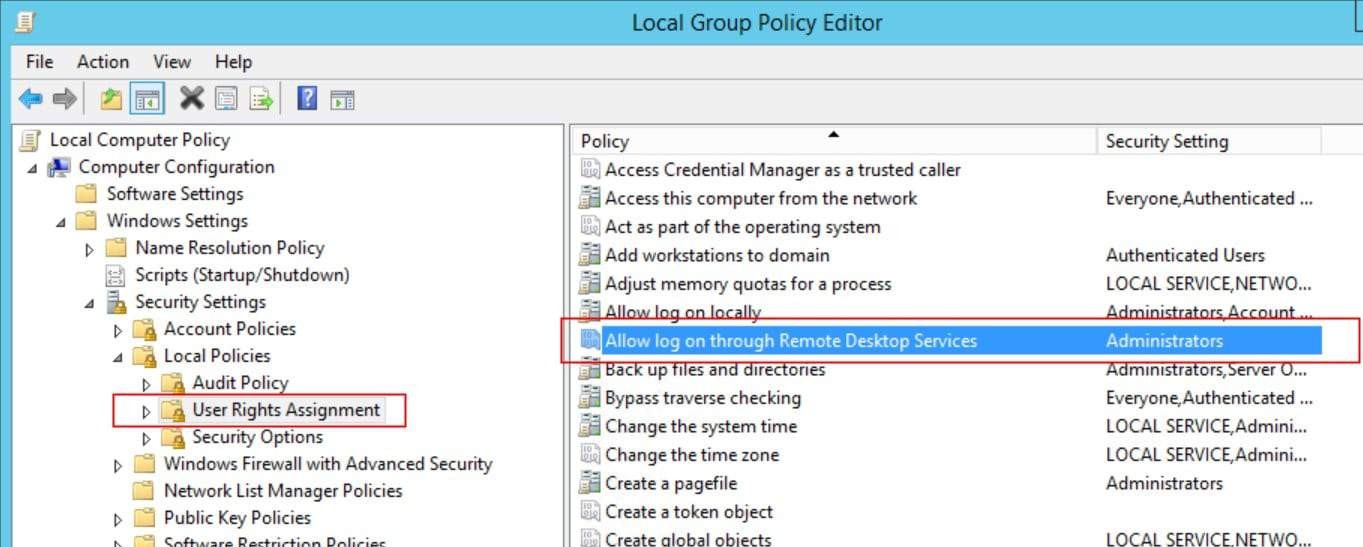Expand the Security Options node

click(147, 437)
